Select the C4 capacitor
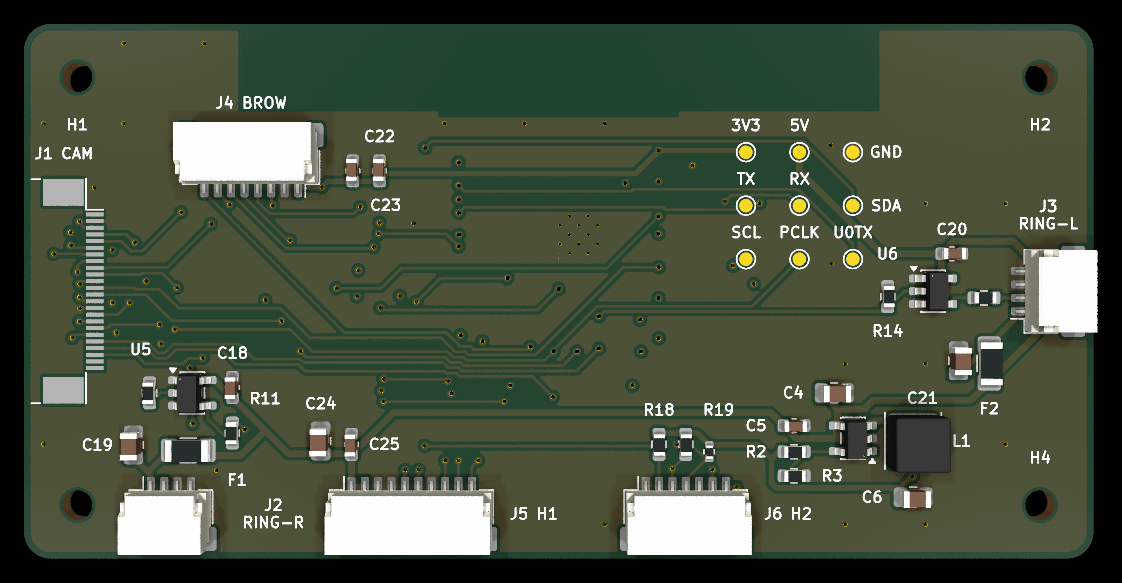This screenshot has width=1122, height=583. [834, 393]
